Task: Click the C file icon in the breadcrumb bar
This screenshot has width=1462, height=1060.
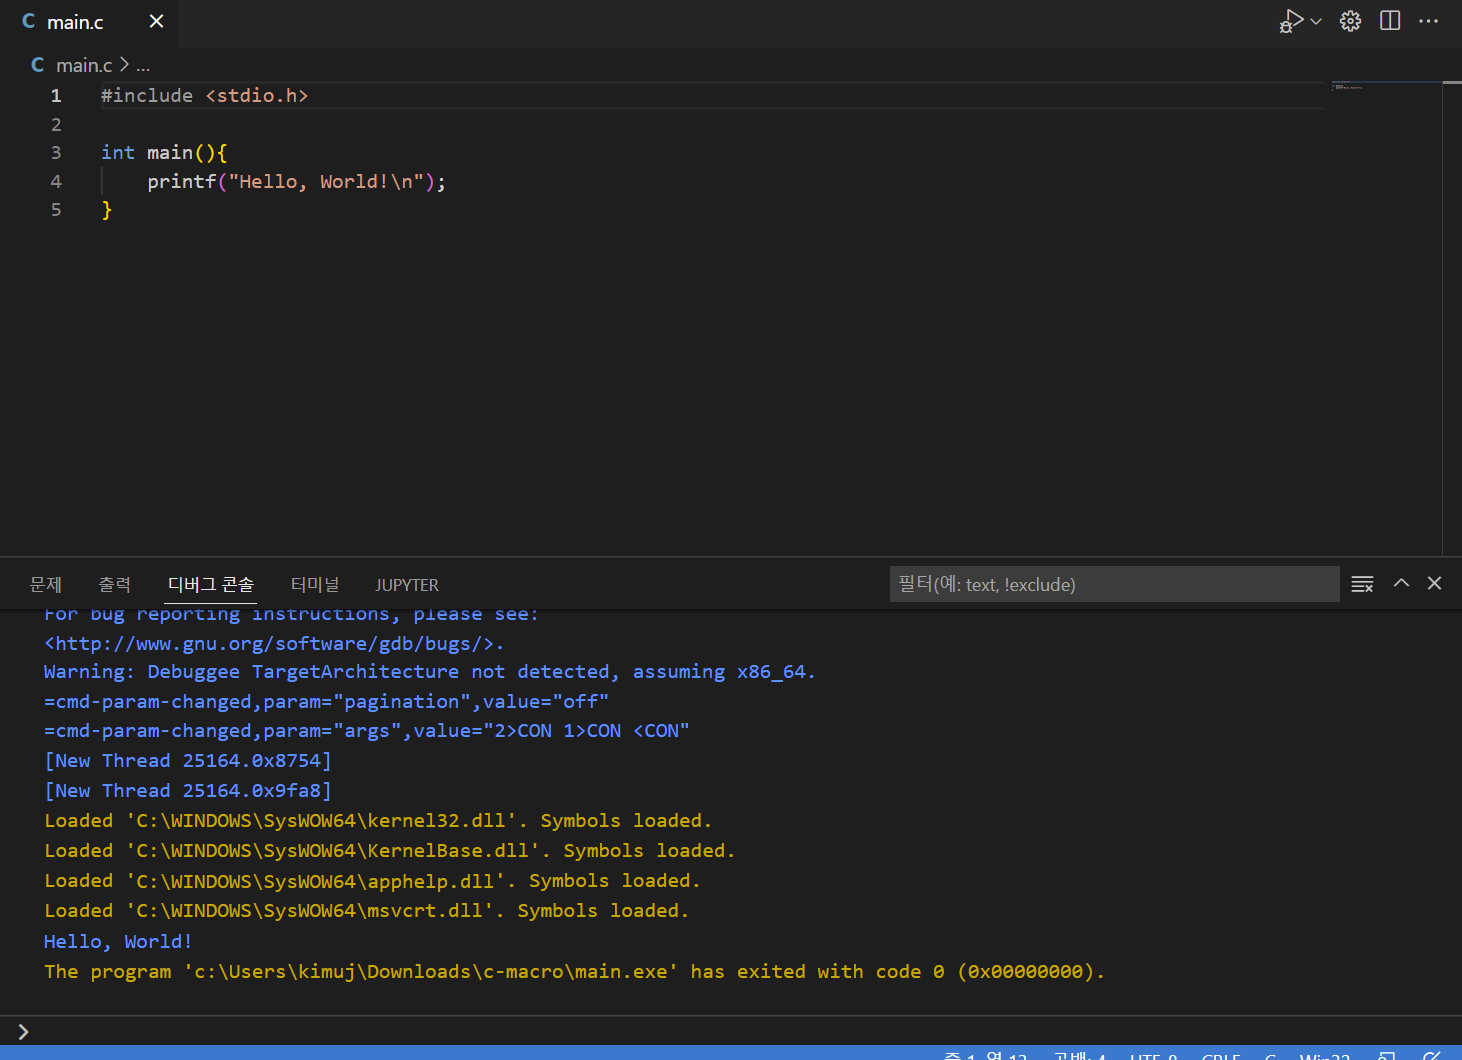Action: pos(37,64)
